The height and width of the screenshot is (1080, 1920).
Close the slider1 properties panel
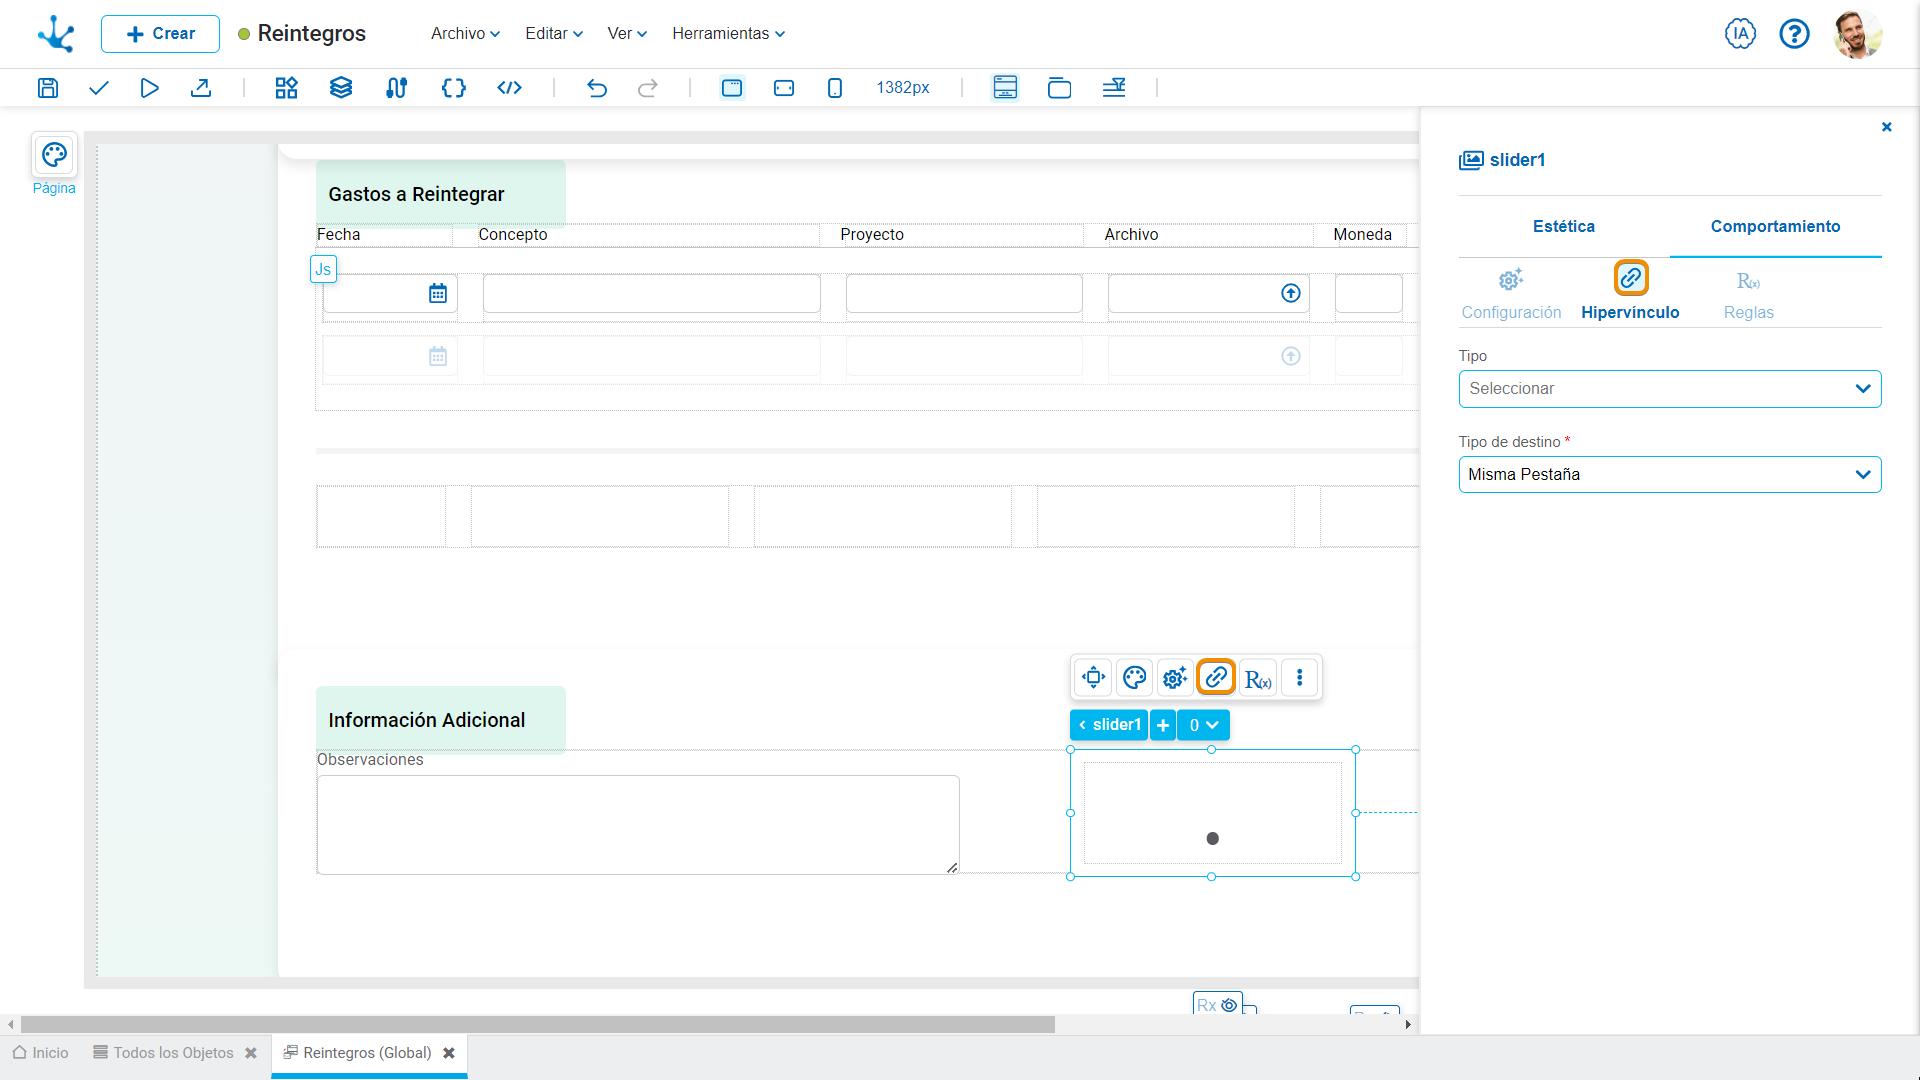pos(1887,127)
